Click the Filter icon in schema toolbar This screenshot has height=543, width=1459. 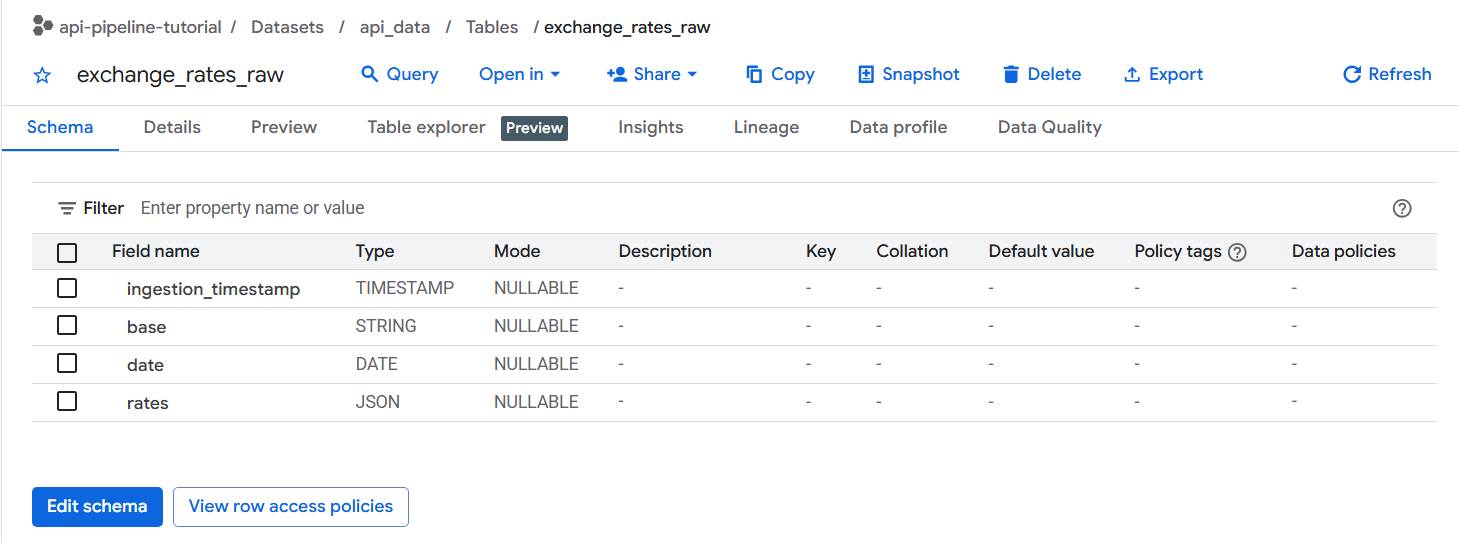pyautogui.click(x=67, y=208)
